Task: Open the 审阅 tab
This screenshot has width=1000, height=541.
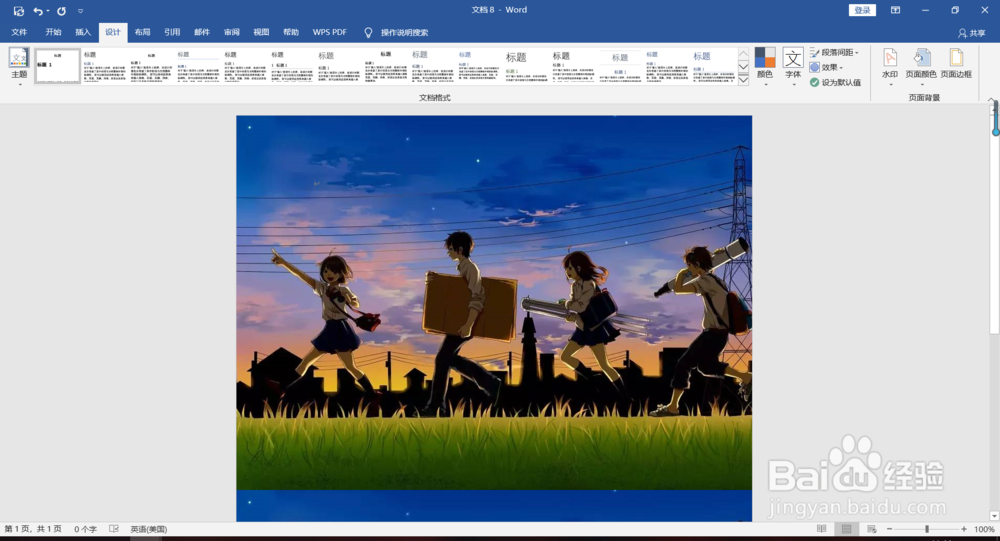Action: pyautogui.click(x=232, y=32)
